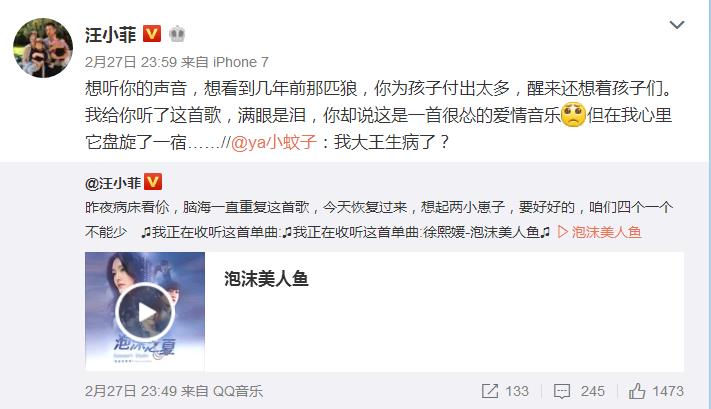
Task: Open @汪小菲 in the reposted post
Action: (x=113, y=183)
